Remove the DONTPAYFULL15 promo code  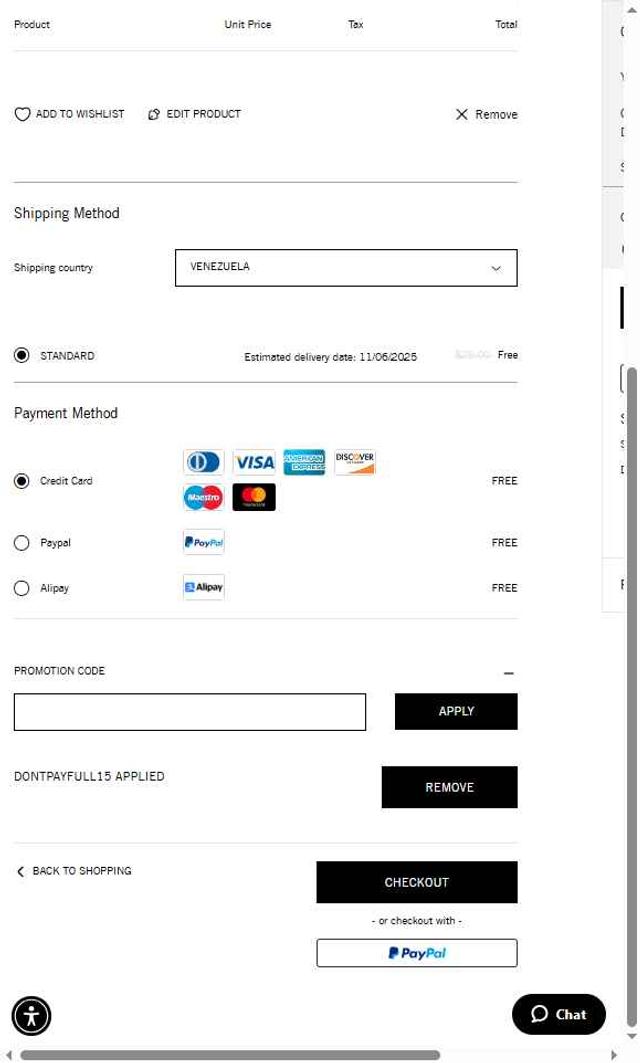click(449, 787)
